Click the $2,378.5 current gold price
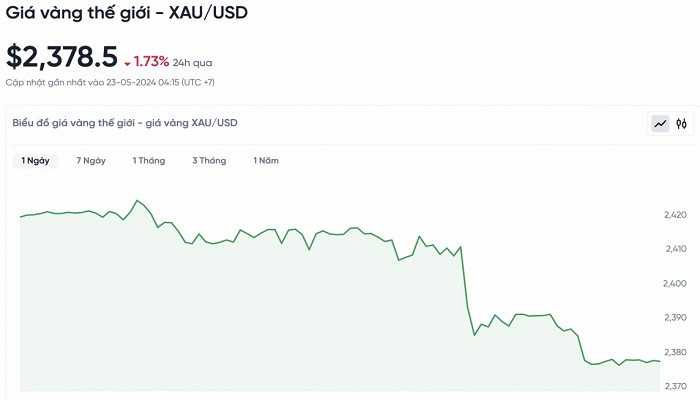The width and height of the screenshot is (700, 400). 62,57
